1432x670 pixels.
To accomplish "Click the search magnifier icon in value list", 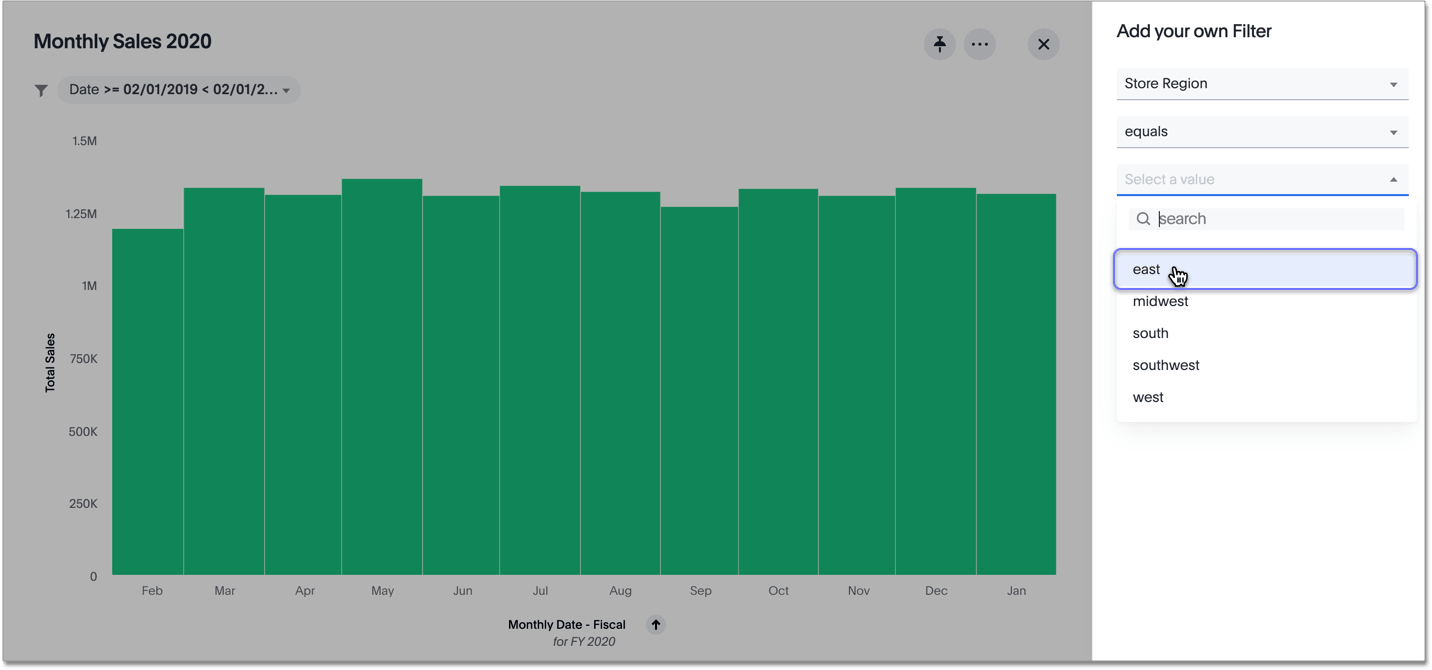I will click(x=1143, y=218).
